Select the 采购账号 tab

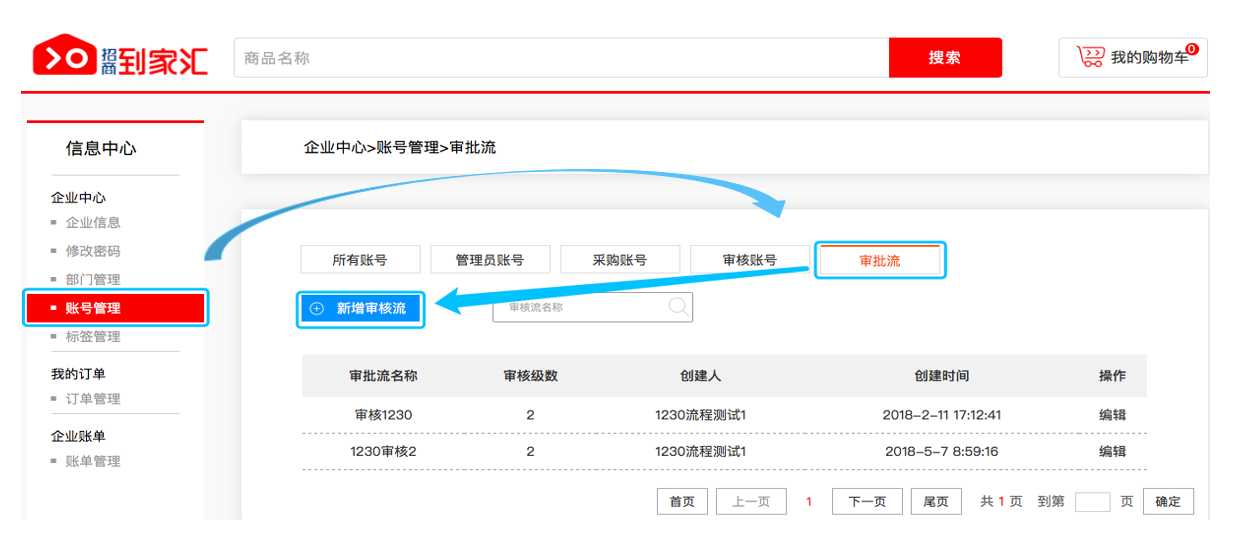point(620,260)
